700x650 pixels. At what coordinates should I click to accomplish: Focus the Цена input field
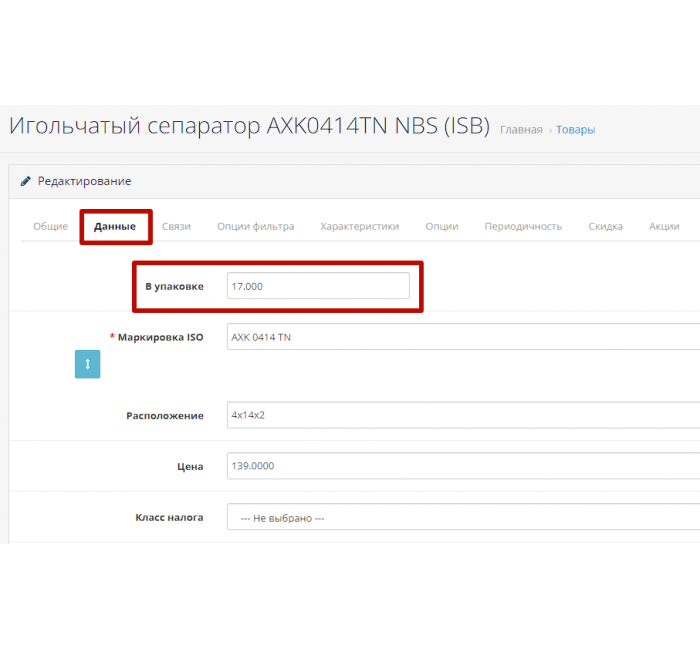click(463, 466)
